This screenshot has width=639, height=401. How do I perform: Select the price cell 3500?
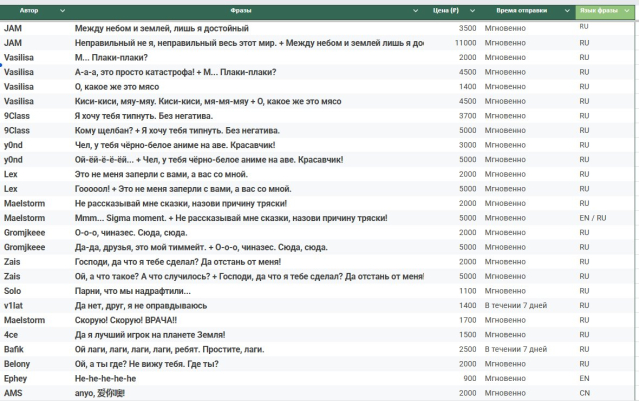[467, 28]
